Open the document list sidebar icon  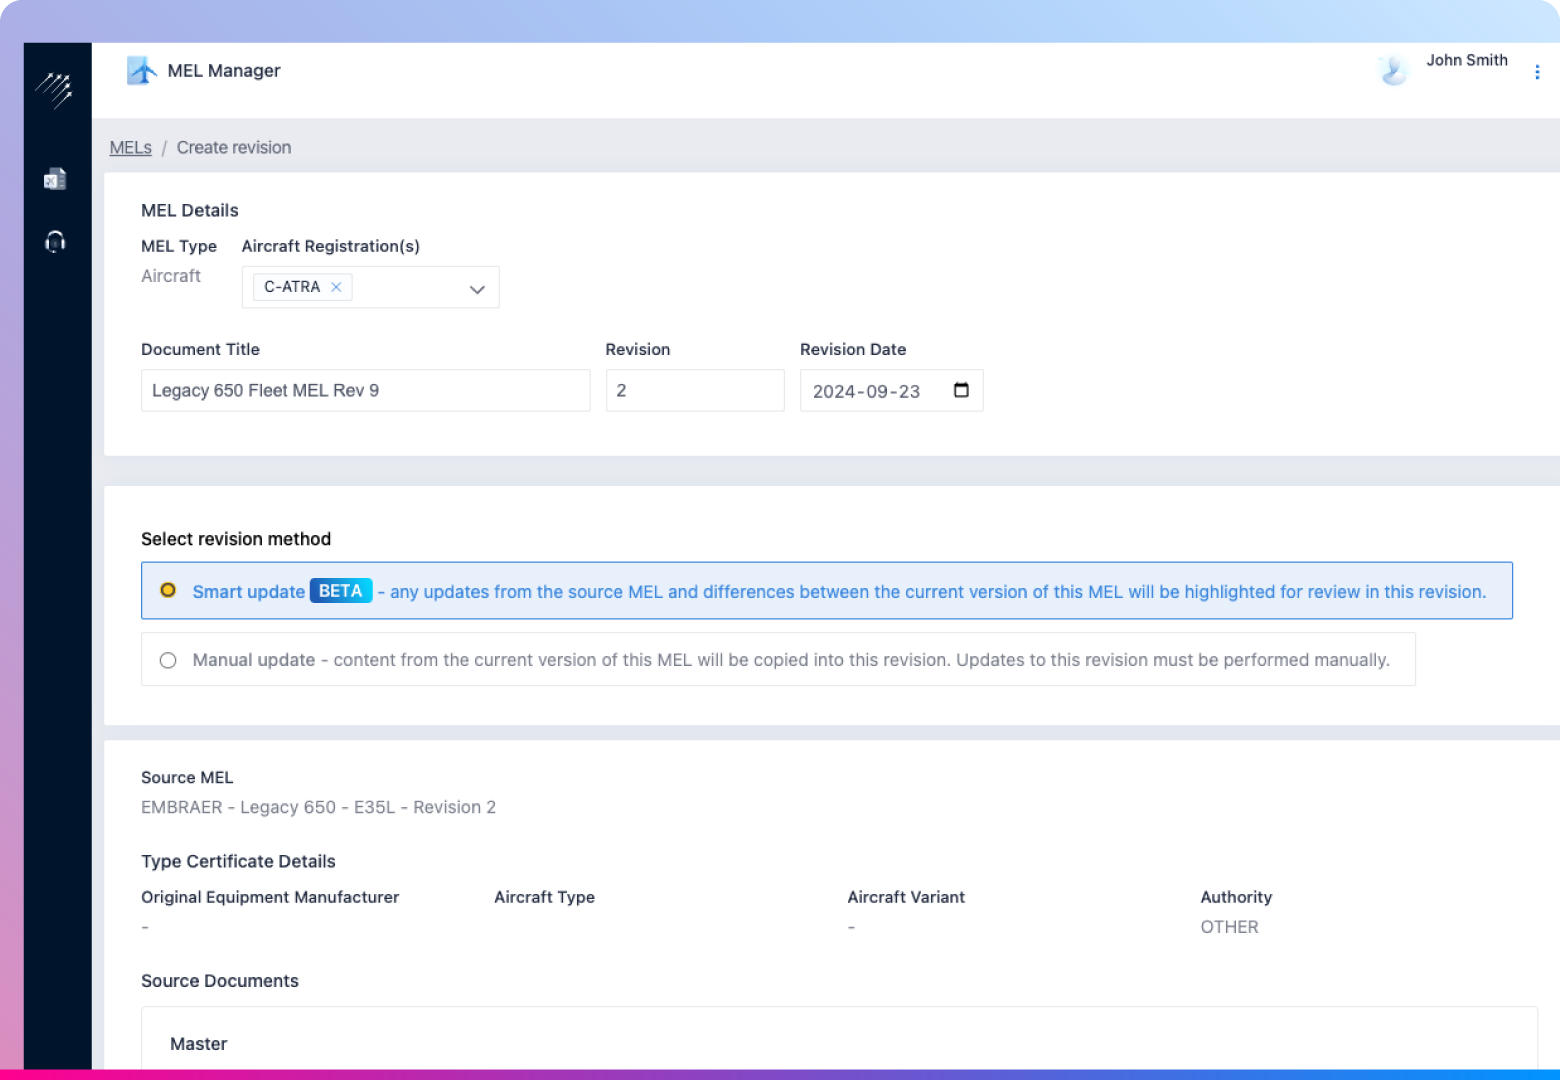pos(55,179)
